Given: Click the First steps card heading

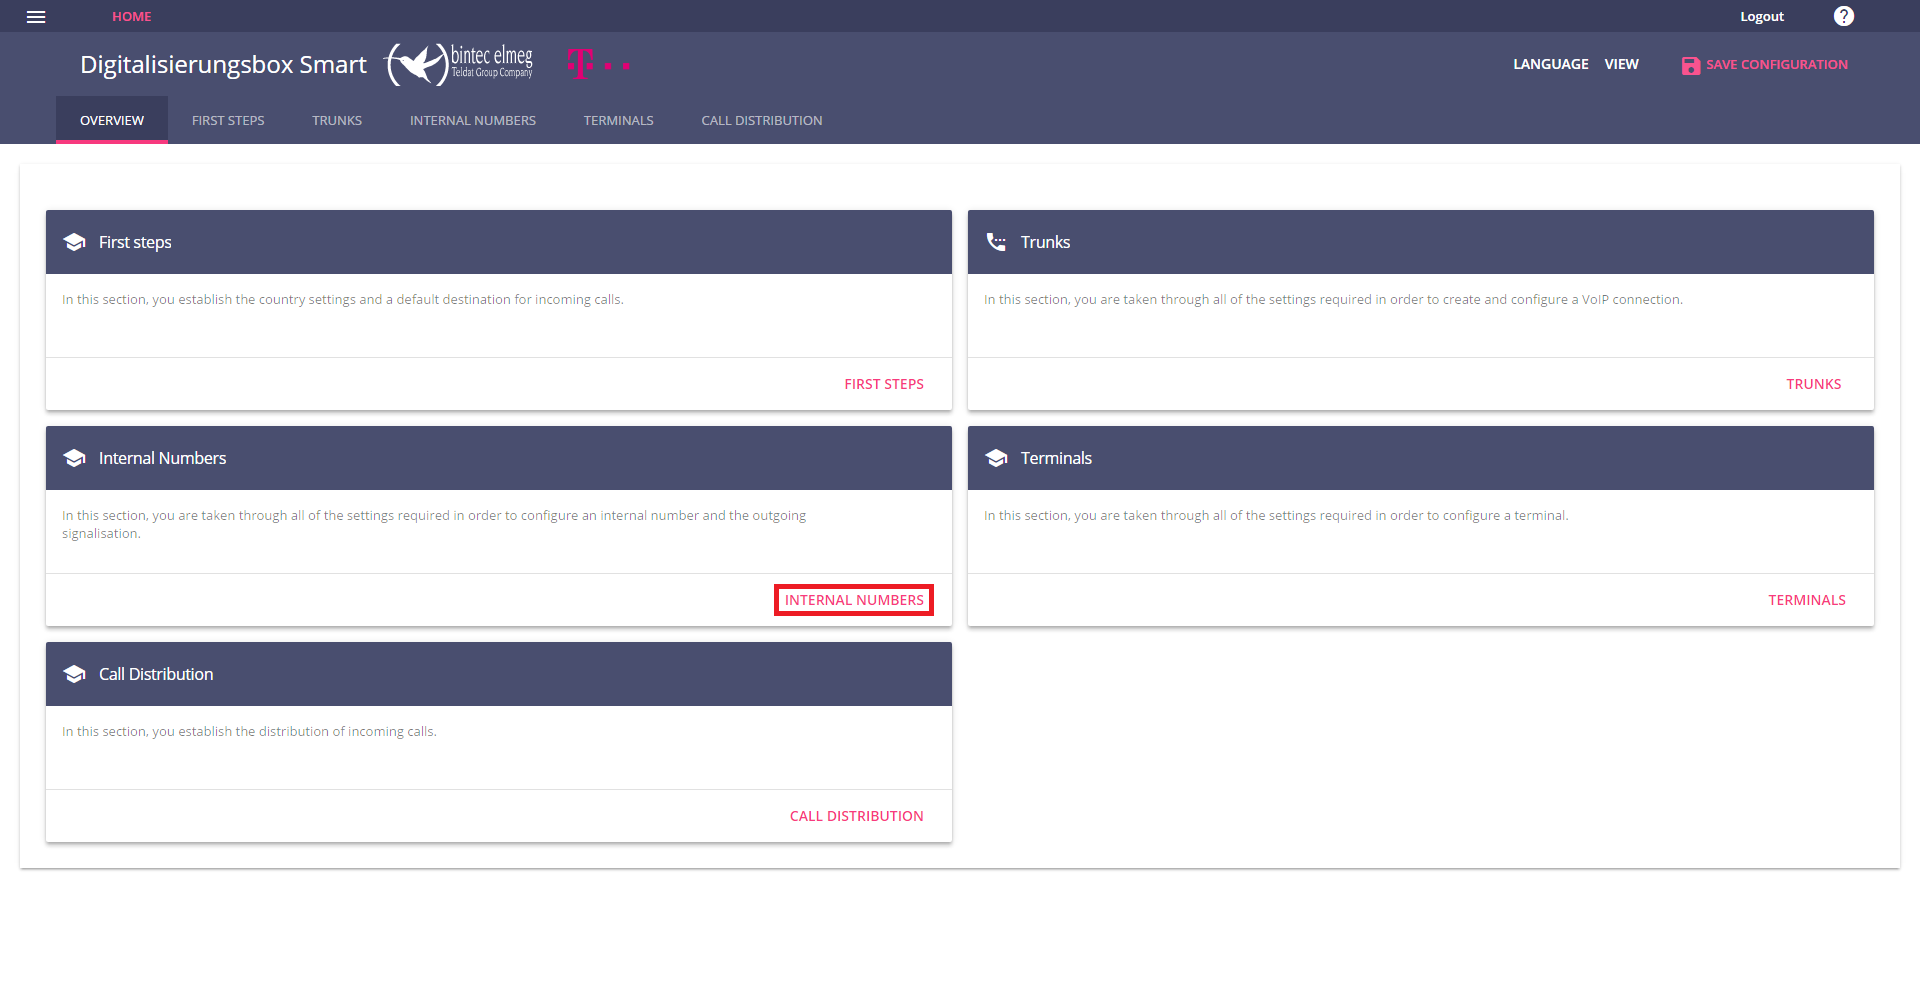Looking at the screenshot, I should coord(135,242).
